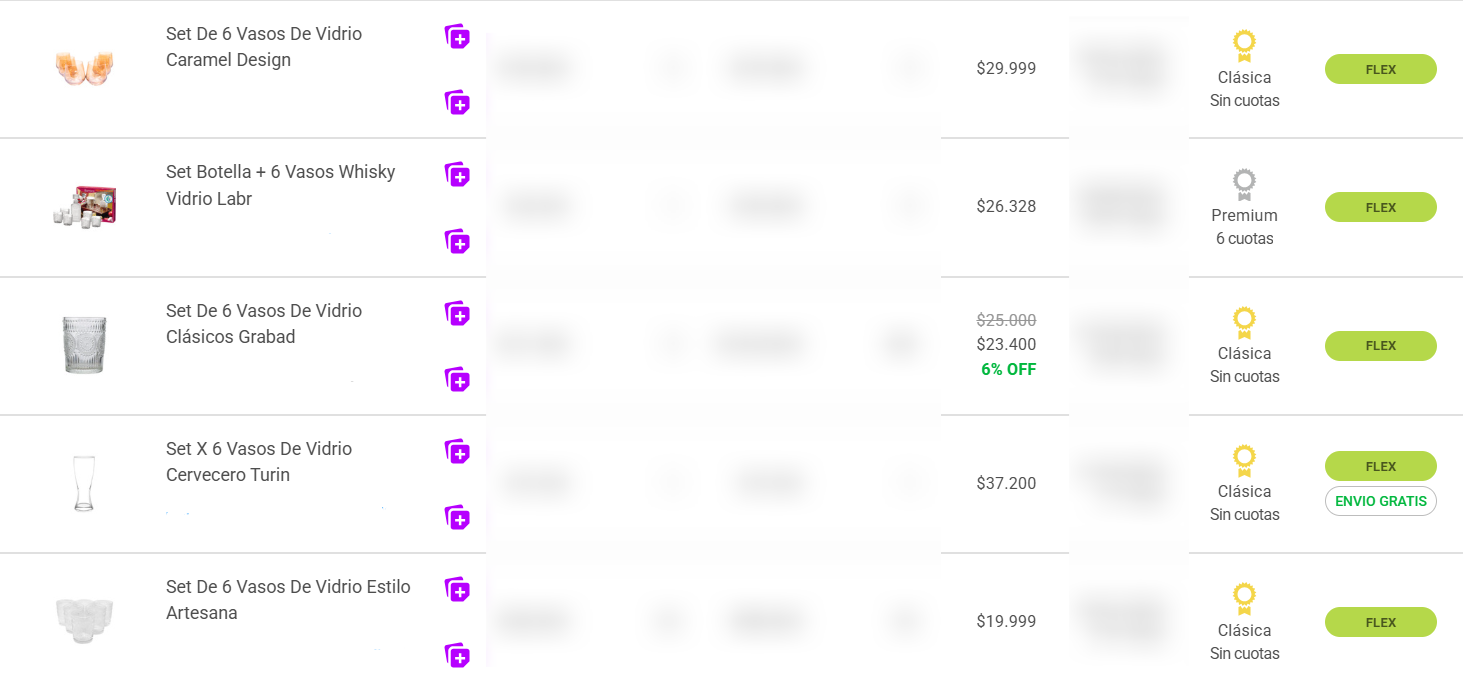Click FLEX badge in the Whisky set row
The image size is (1463, 685).
point(1380,207)
